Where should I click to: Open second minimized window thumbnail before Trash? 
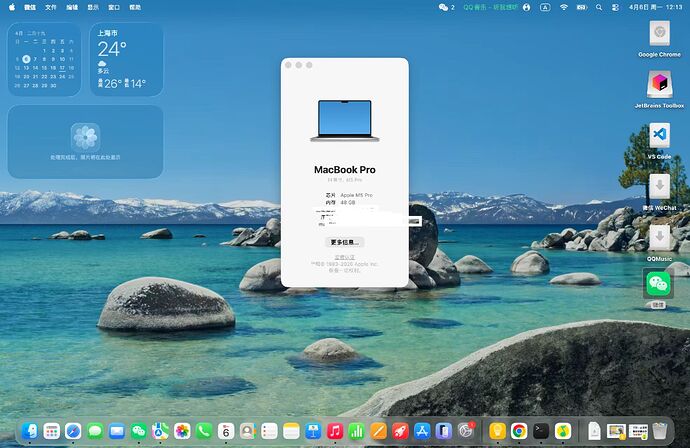tap(638, 431)
